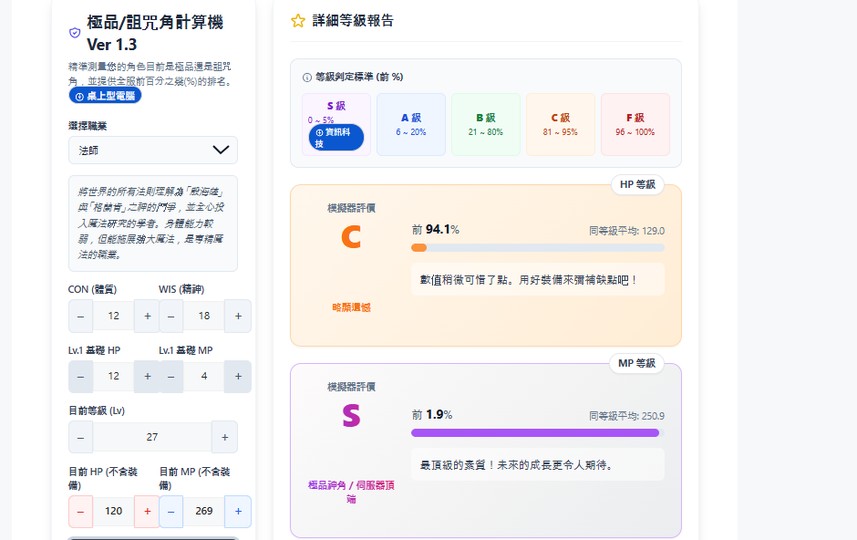Click the 目前等級 input field showing 27
This screenshot has width=857, height=540.
pos(153,436)
